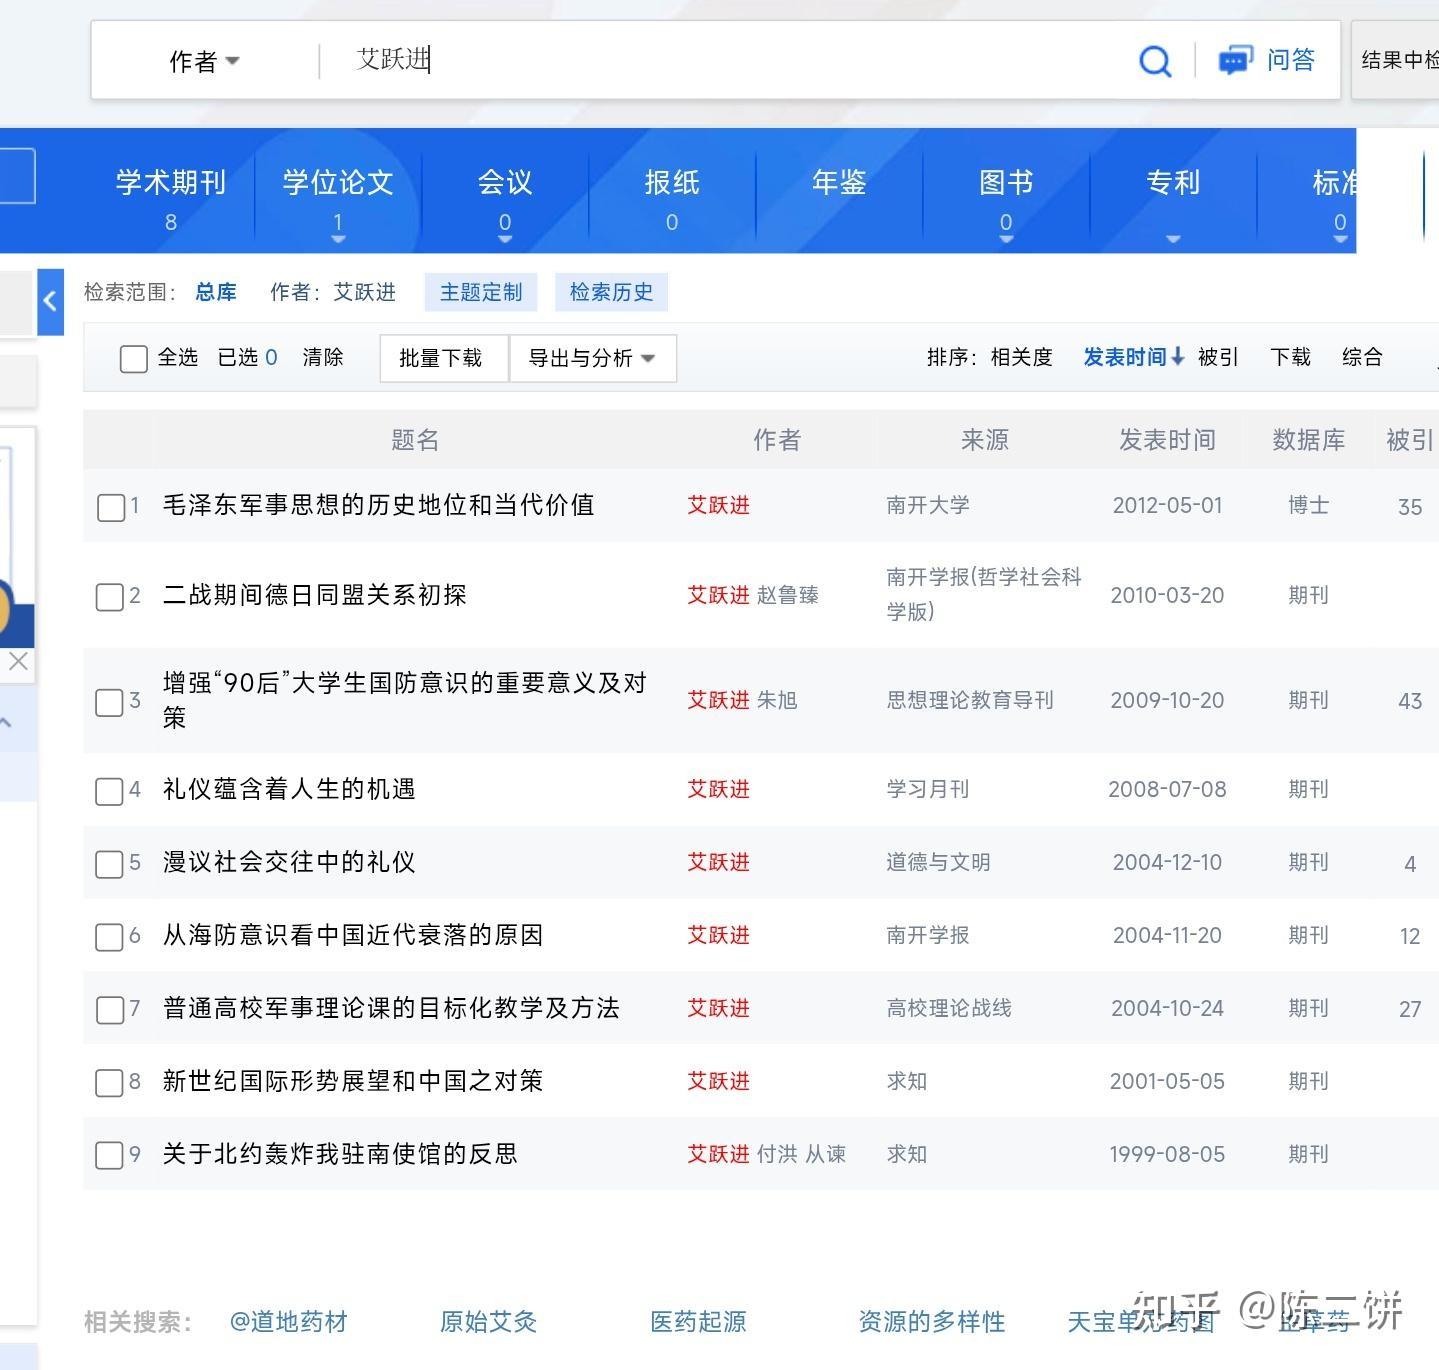1439x1370 pixels.
Task: Switch to 会议 tab
Action: click(505, 183)
